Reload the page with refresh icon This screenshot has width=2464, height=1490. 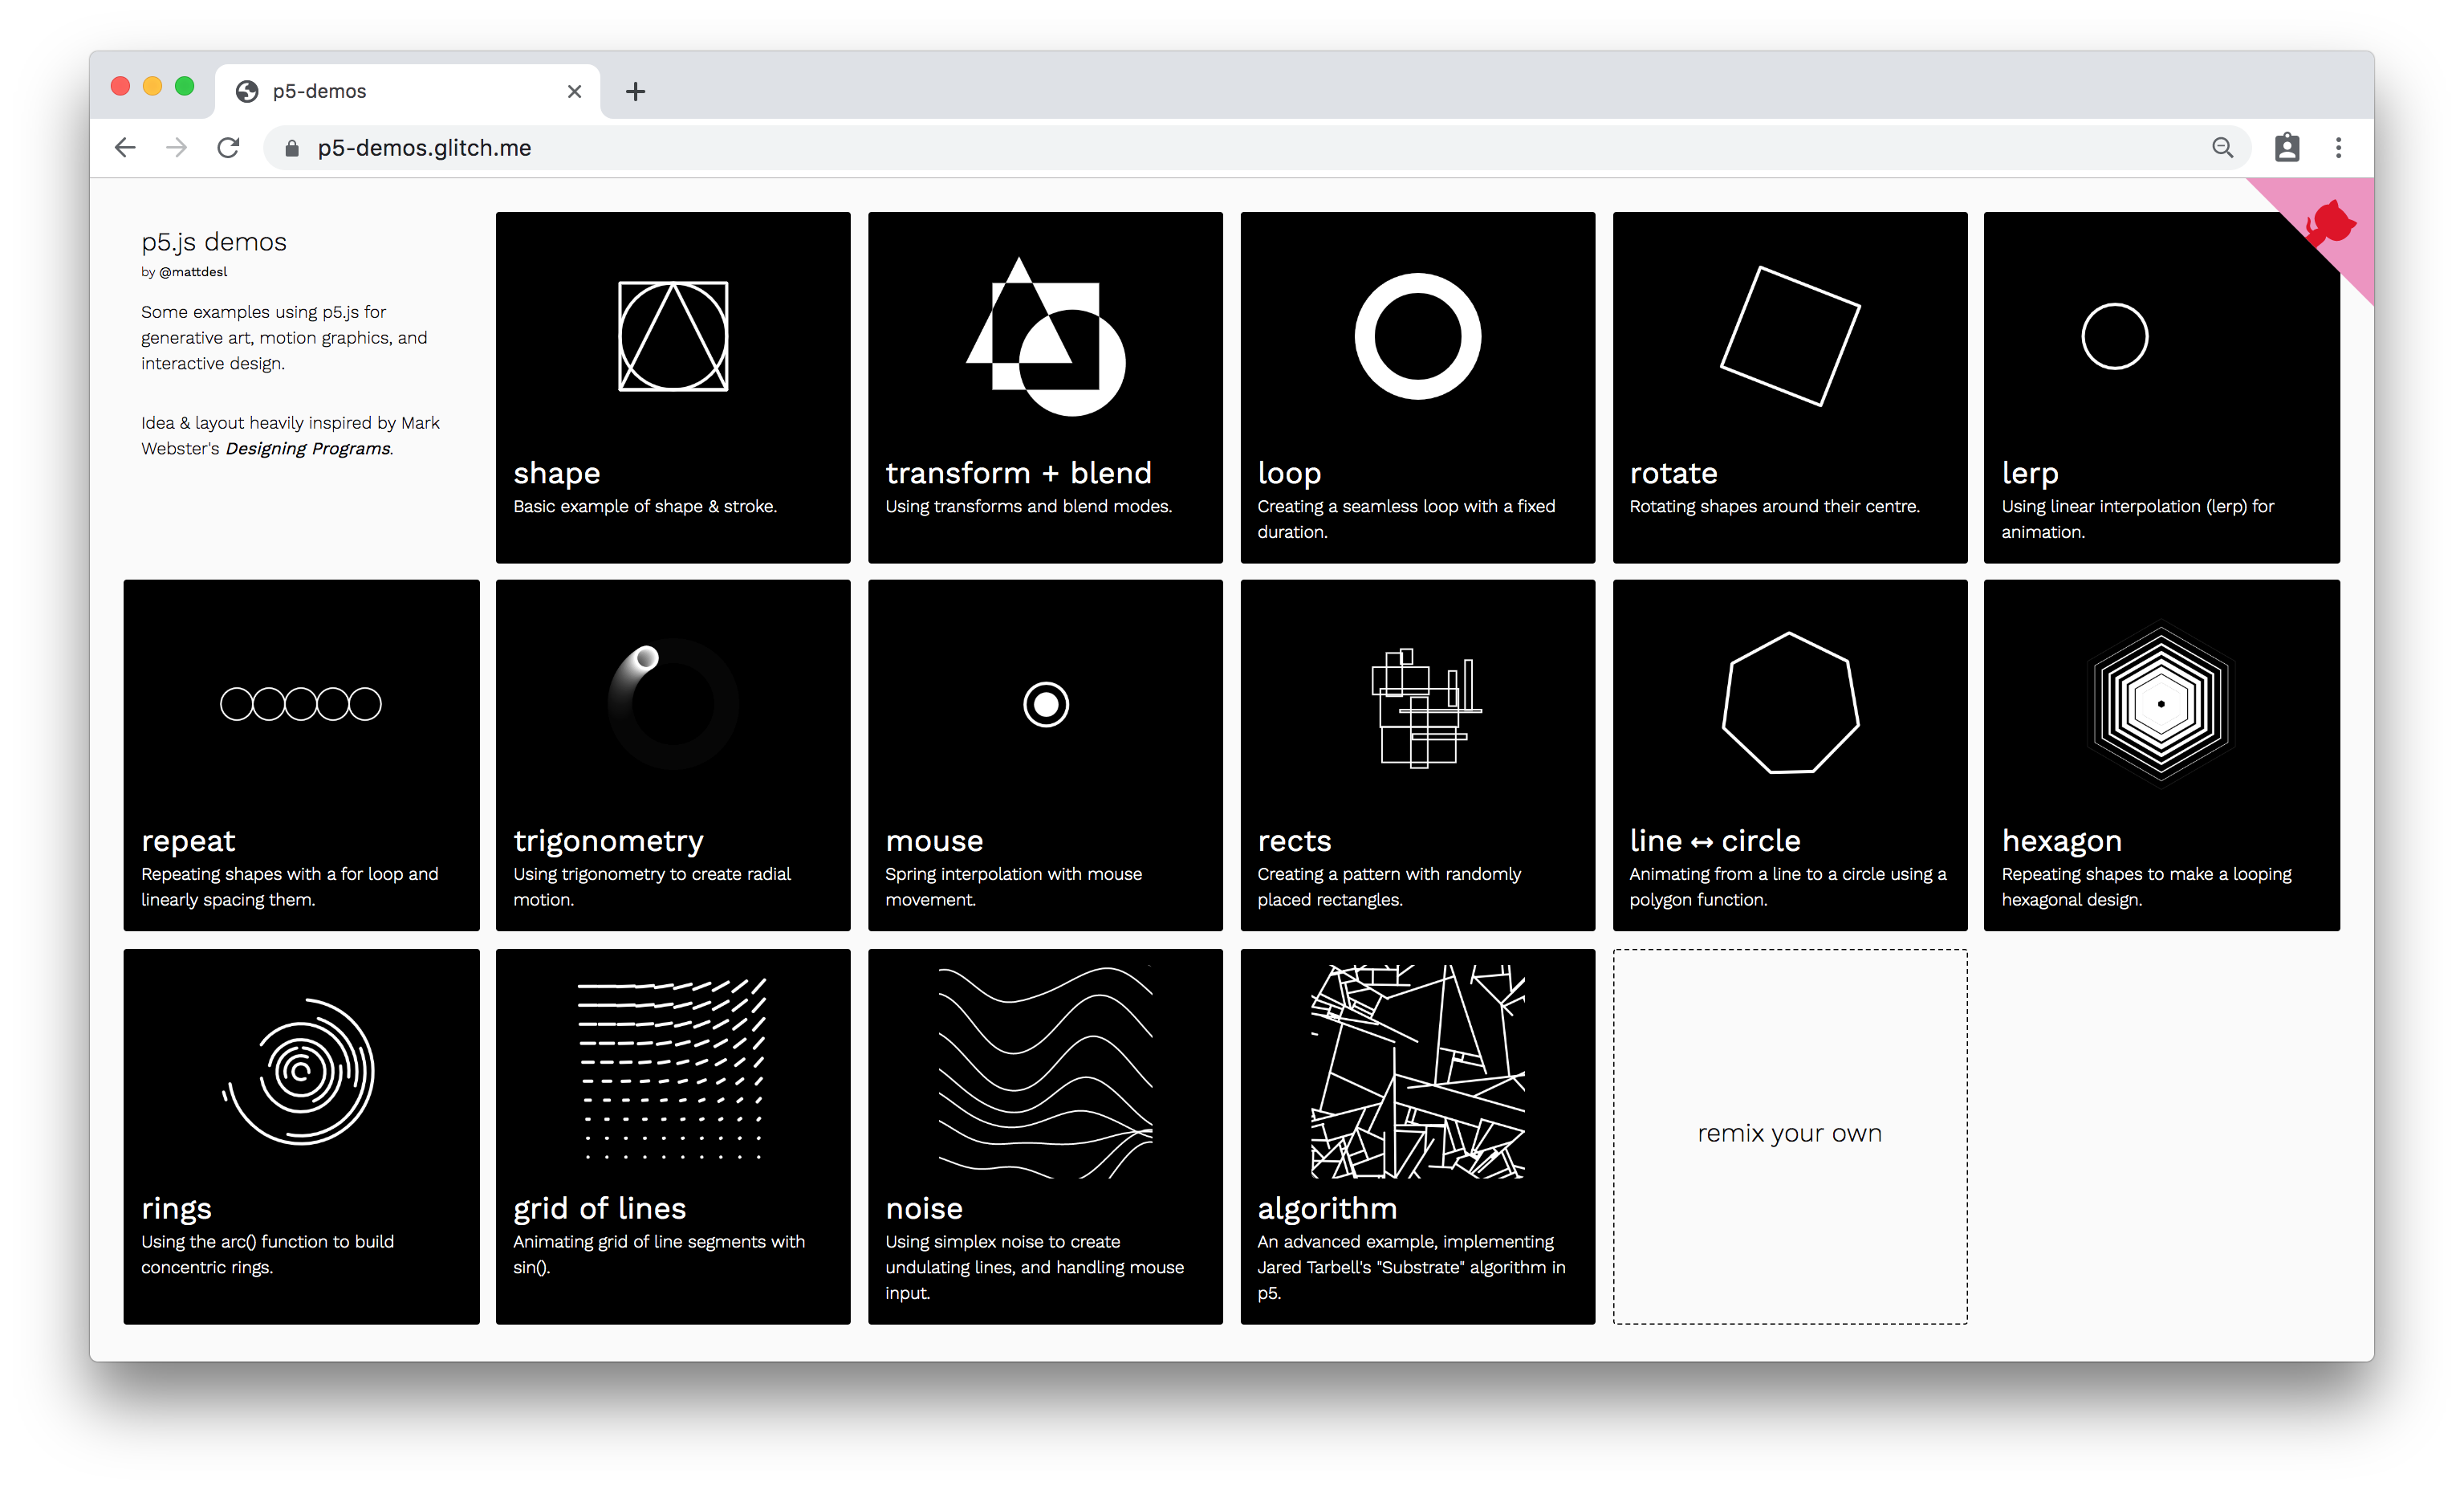click(229, 148)
